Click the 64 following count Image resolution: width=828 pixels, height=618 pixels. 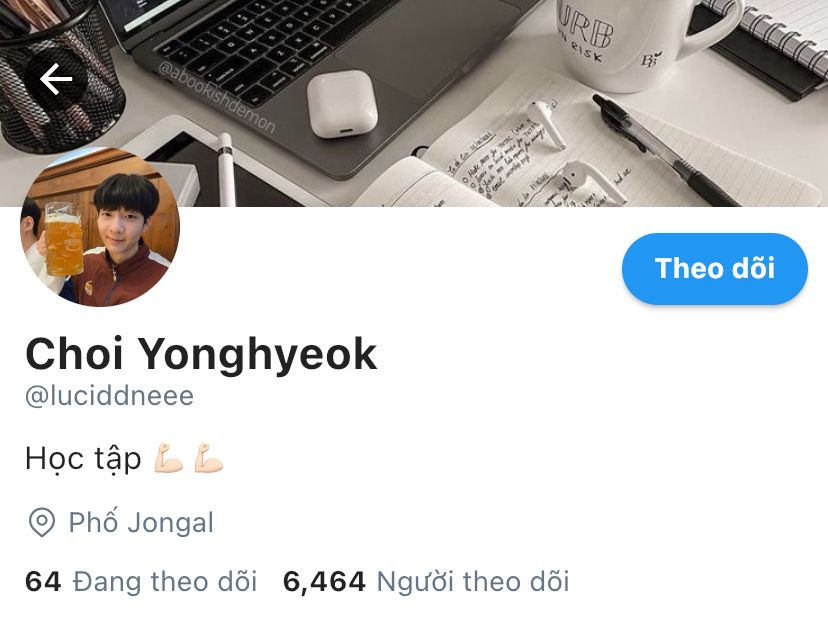pos(43,582)
